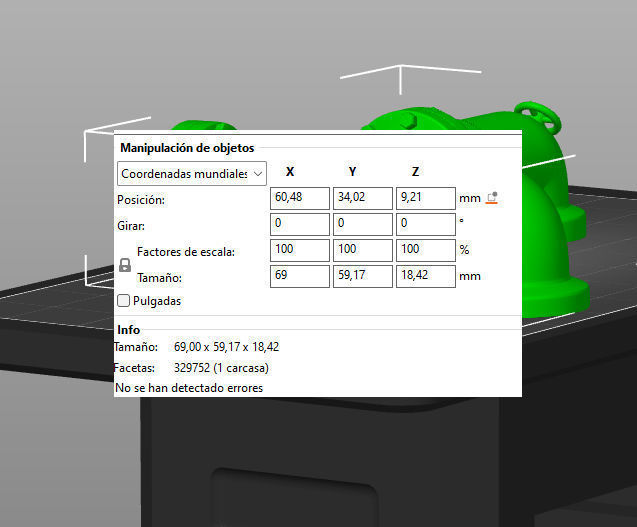The width and height of the screenshot is (637, 527).
Task: Click the Girar Y rotation field
Action: coord(363,224)
